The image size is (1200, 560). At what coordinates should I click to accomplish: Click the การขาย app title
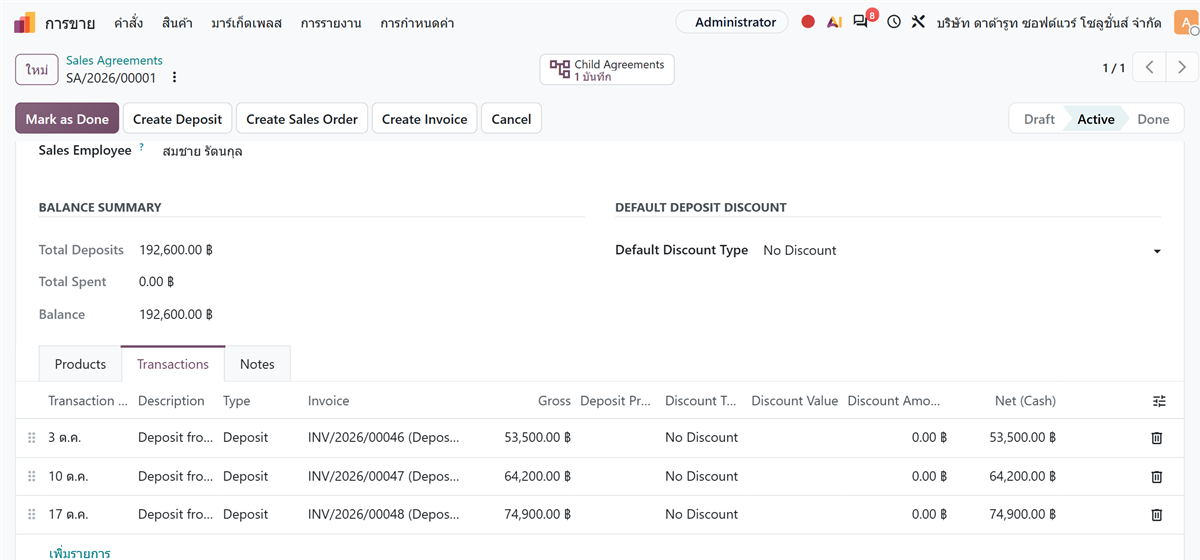(x=70, y=22)
